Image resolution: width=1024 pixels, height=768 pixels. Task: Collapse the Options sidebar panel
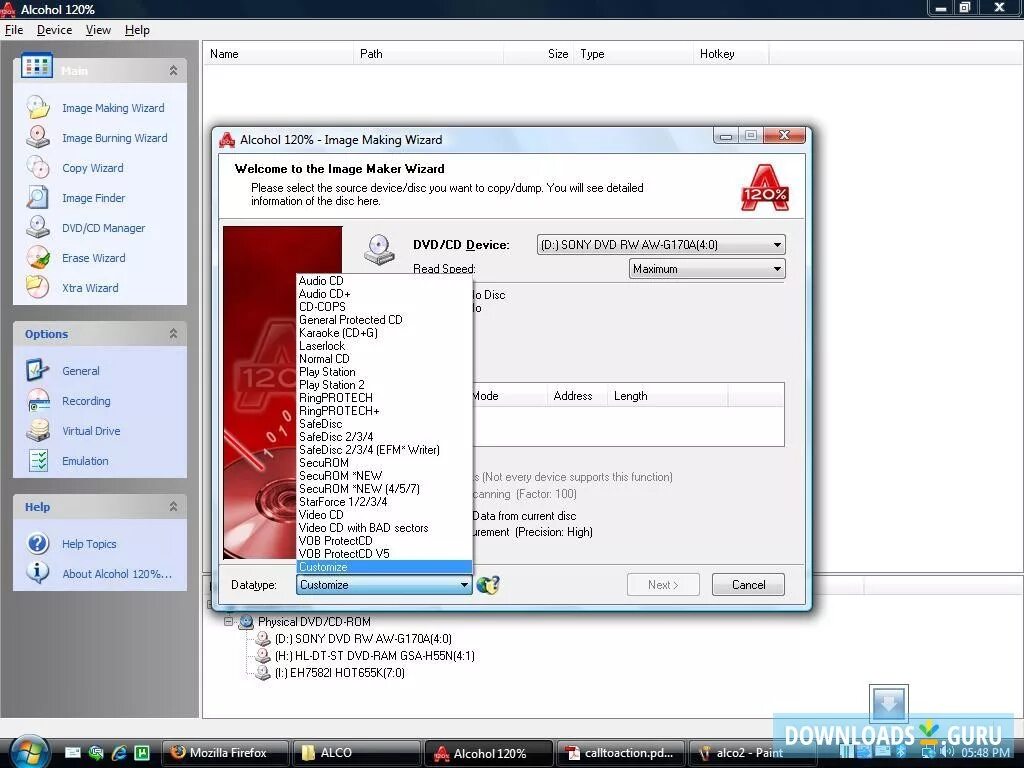click(173, 334)
